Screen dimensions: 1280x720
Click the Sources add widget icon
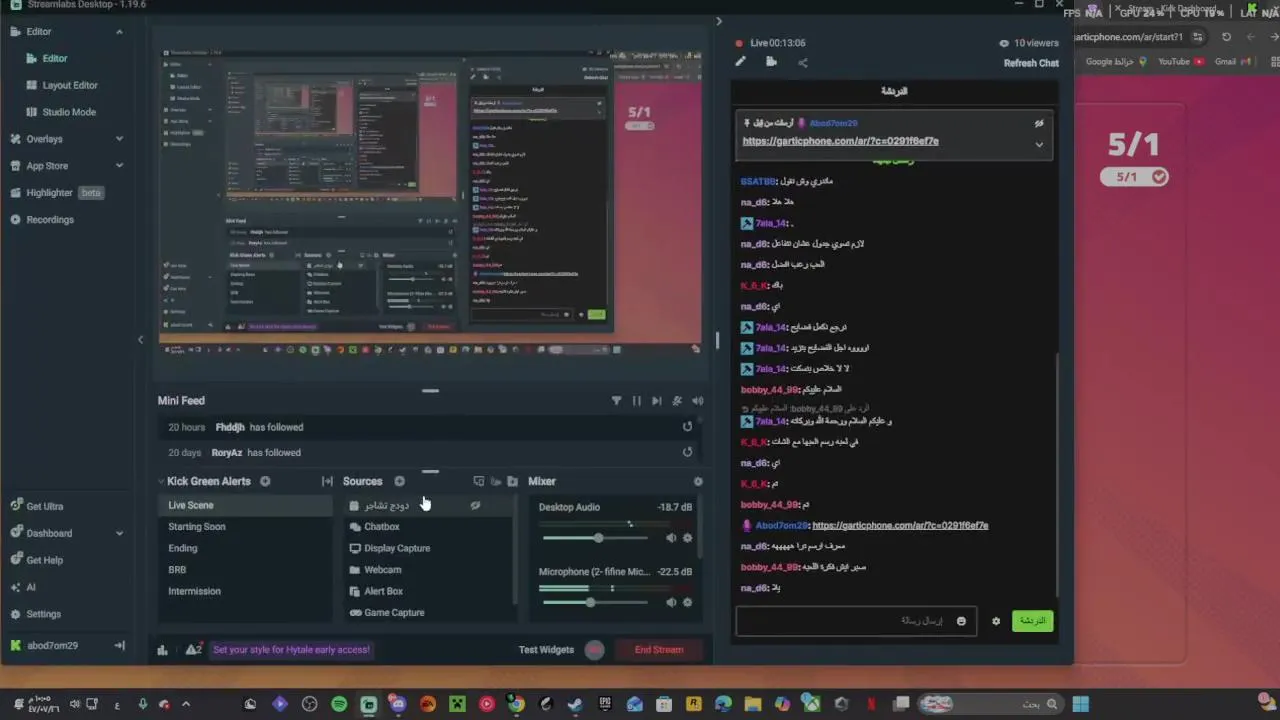tap(478, 481)
